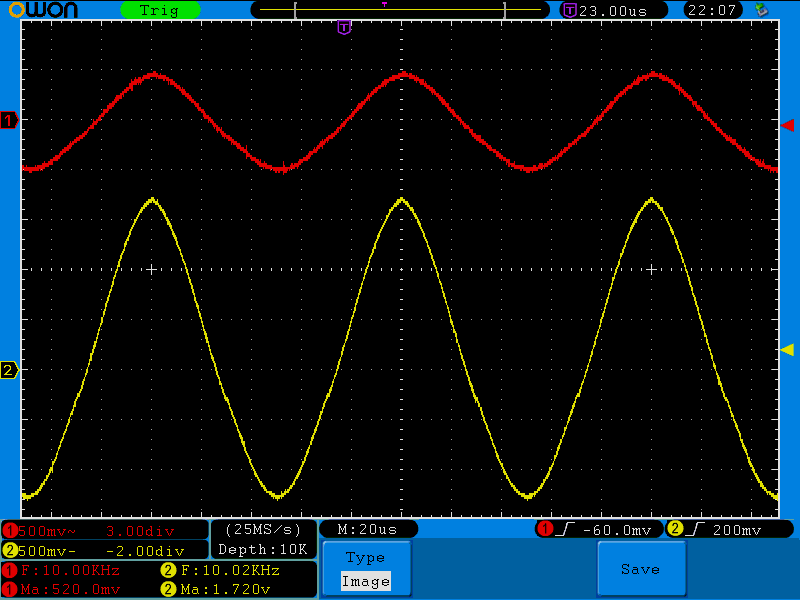Click channel 2 Ma:1.720v measurement
Viewport: 800px width, 600px height.
tap(225, 589)
